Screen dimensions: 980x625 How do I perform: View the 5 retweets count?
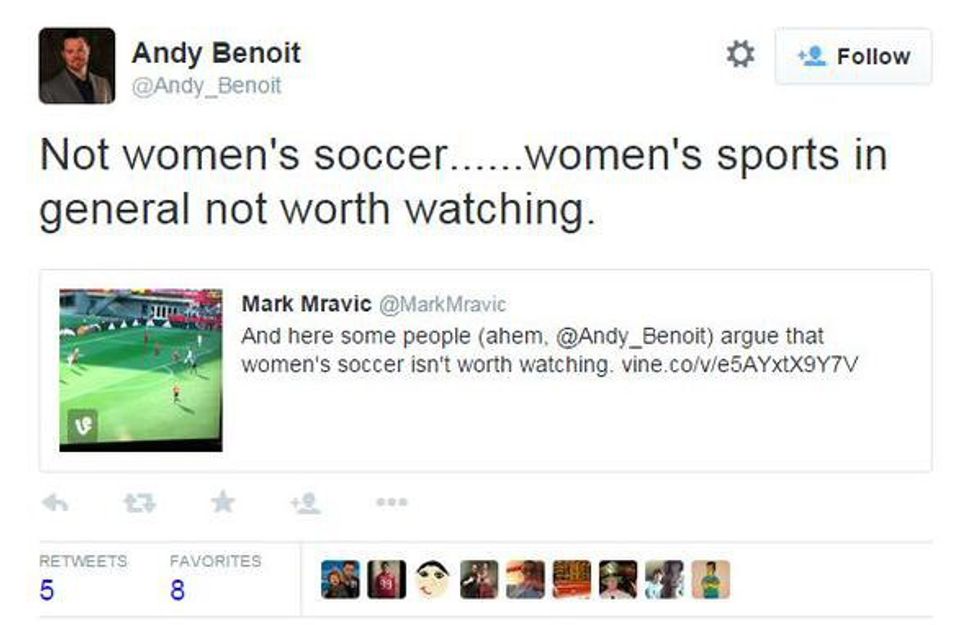coord(47,590)
